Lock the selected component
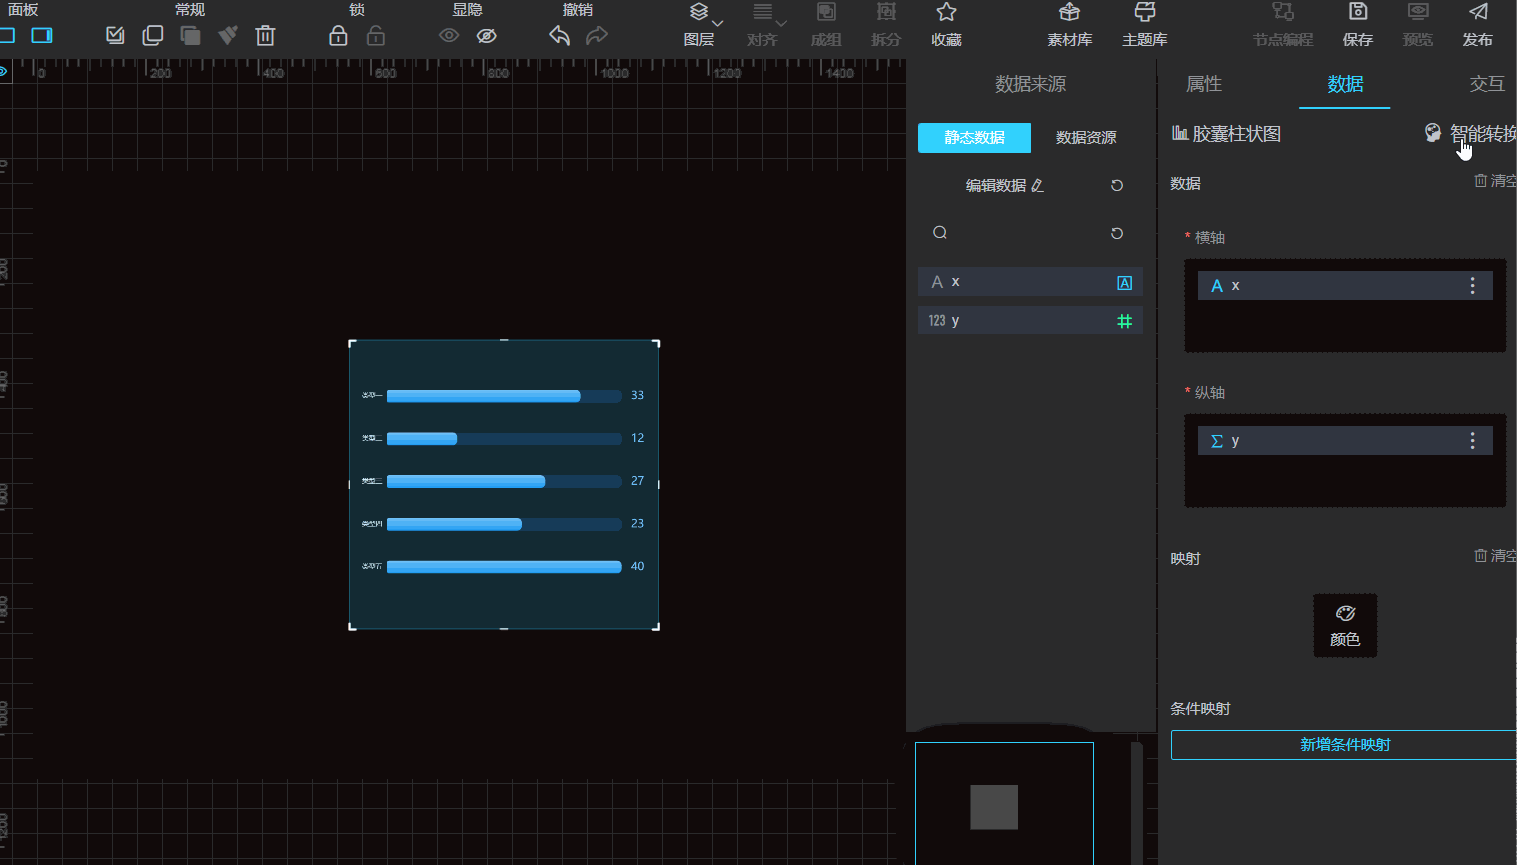1517x865 pixels. (x=338, y=36)
